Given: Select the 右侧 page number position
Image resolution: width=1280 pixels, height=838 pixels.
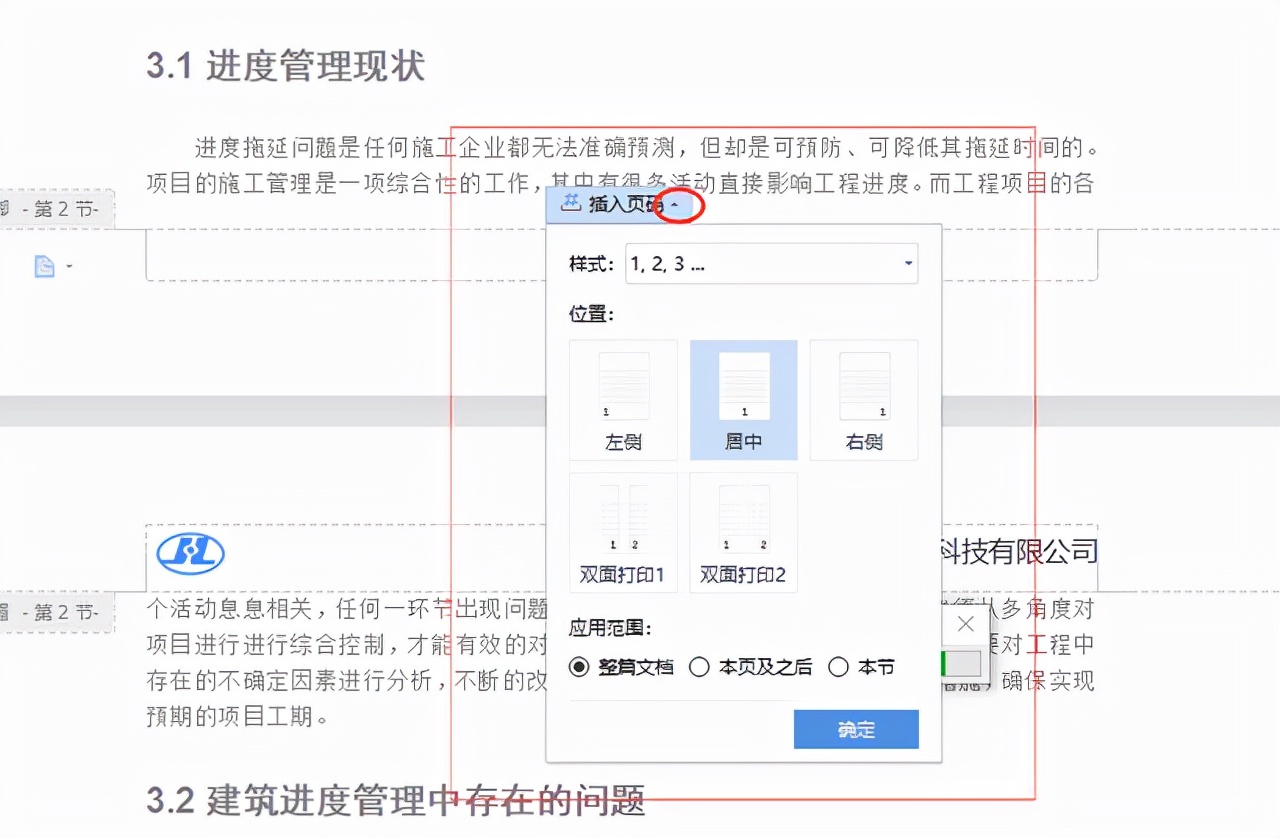Looking at the screenshot, I should click(863, 399).
